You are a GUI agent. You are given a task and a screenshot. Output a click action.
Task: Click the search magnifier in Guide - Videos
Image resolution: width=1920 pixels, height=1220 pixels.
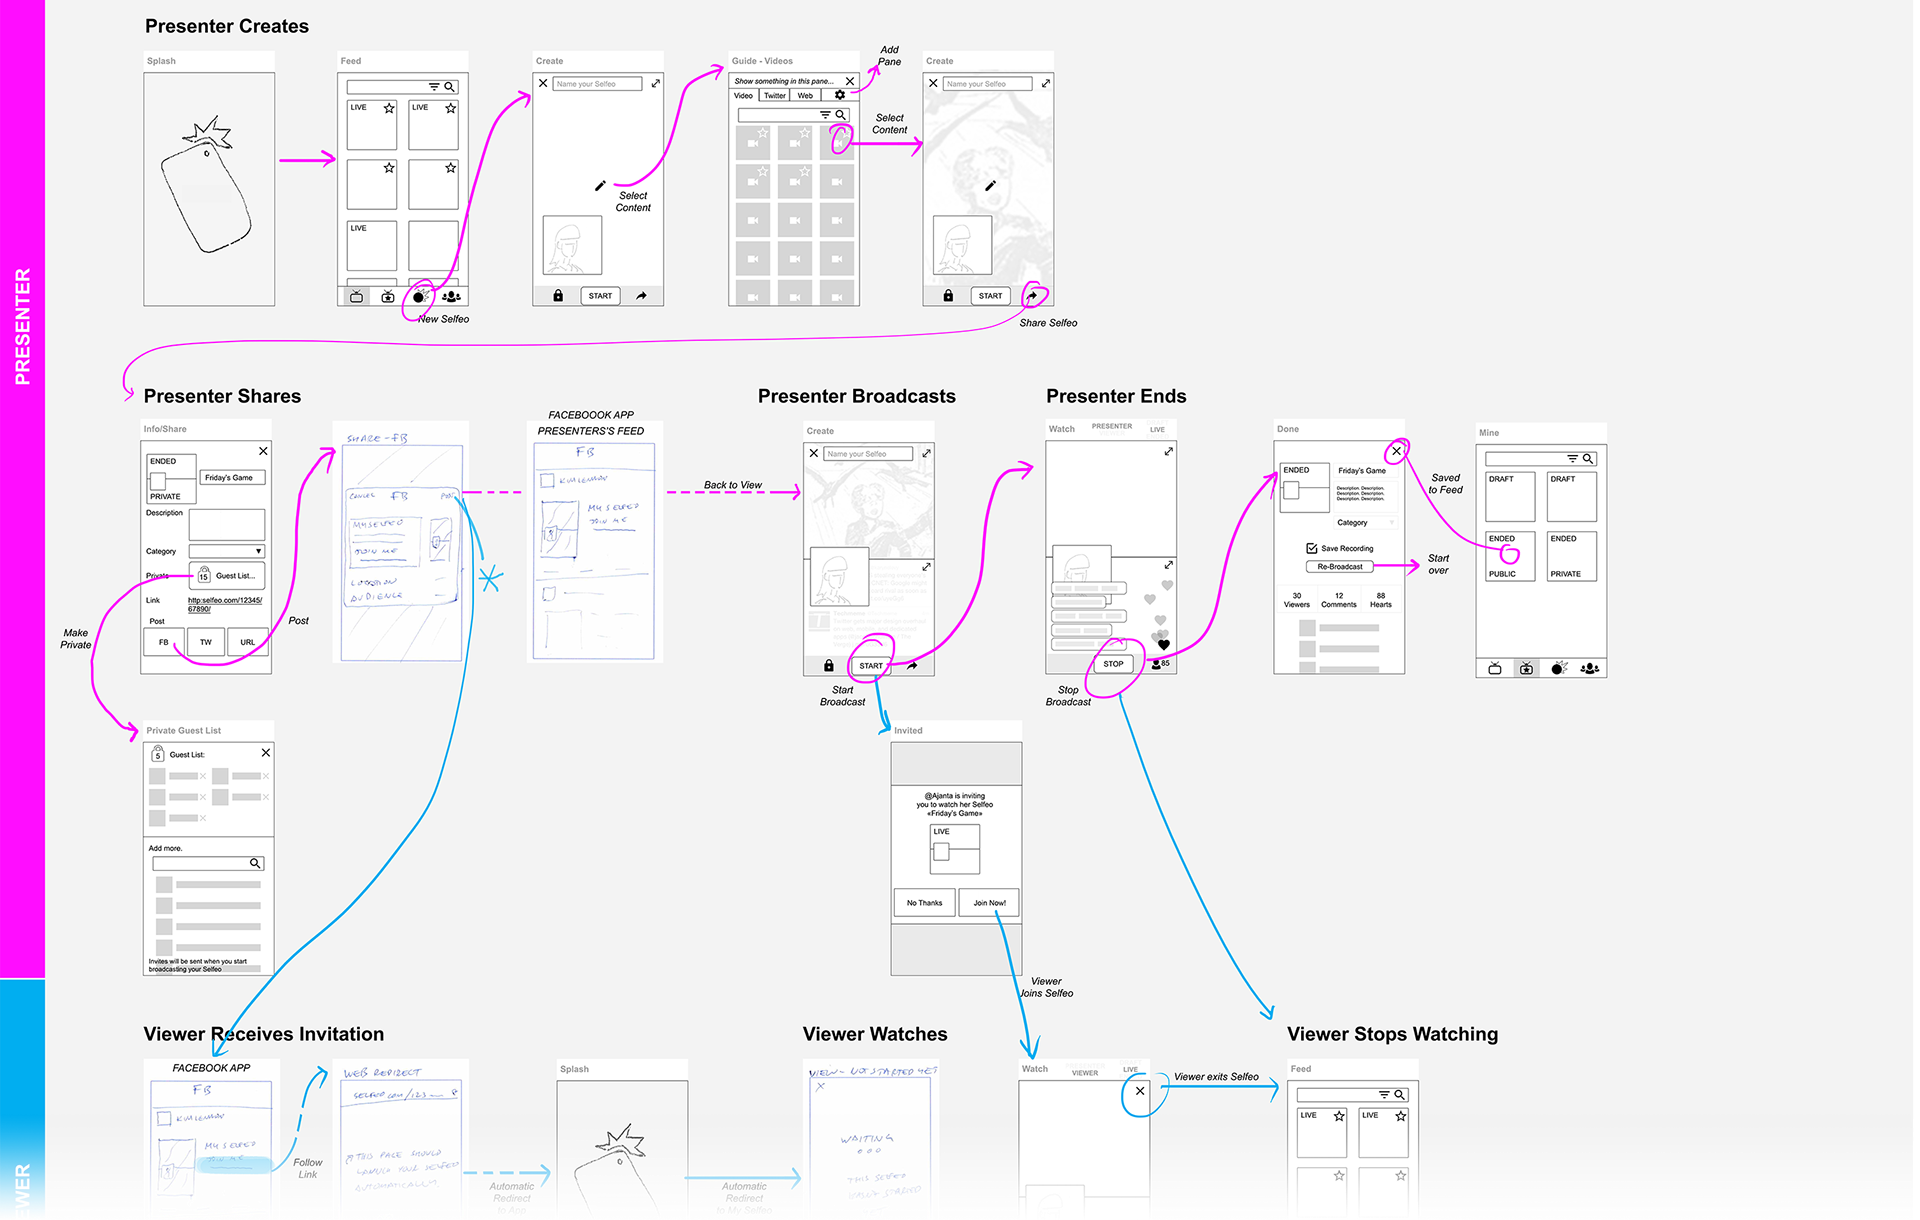[841, 115]
